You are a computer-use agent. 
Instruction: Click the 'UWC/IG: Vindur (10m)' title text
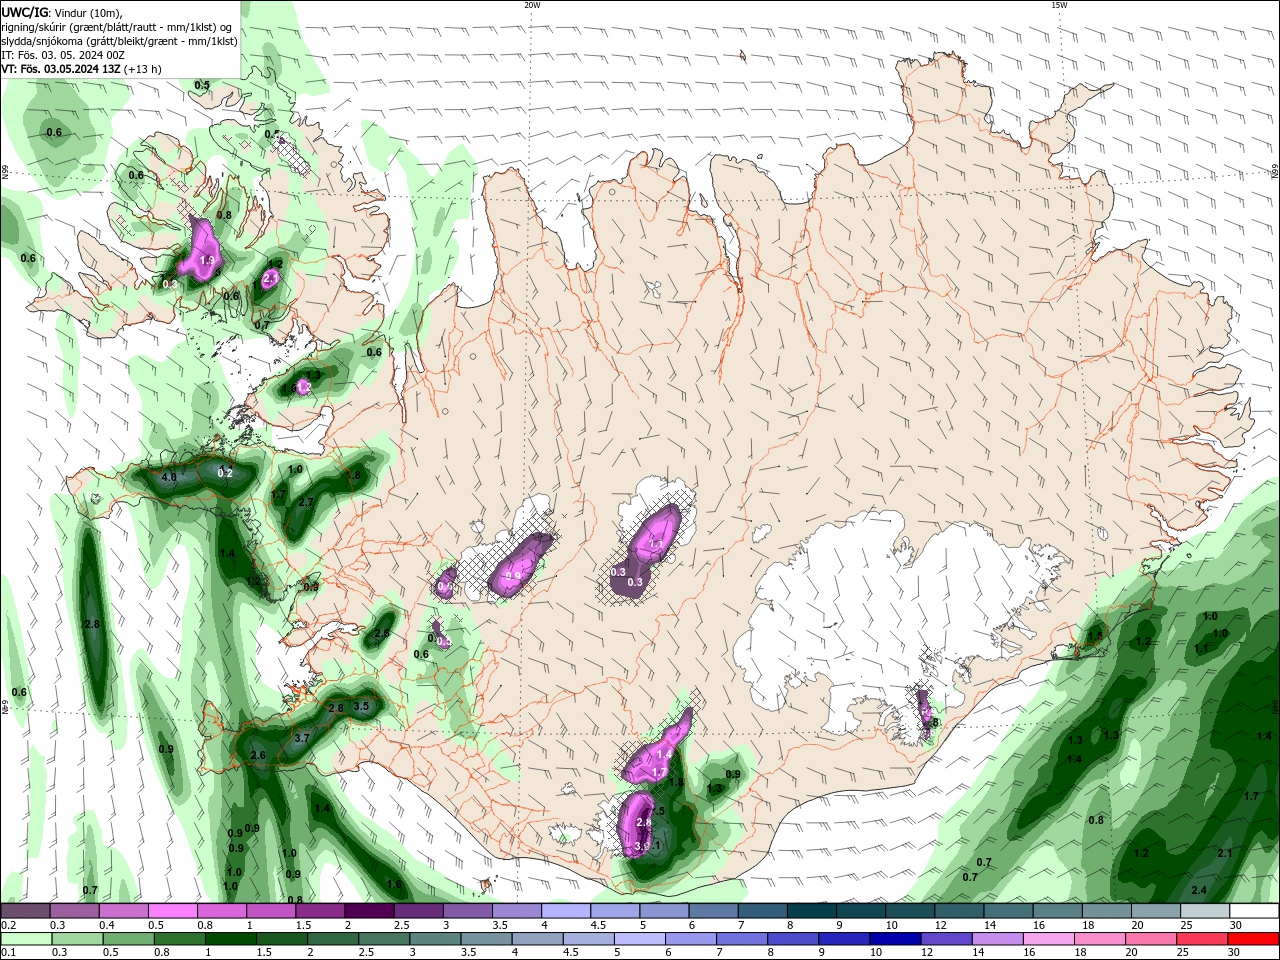click(62, 12)
